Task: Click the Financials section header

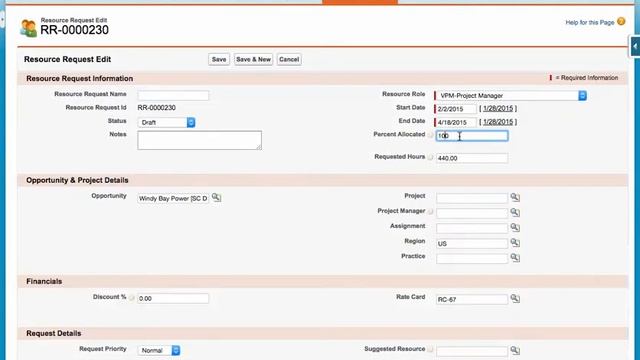Action: pyautogui.click(x=44, y=281)
